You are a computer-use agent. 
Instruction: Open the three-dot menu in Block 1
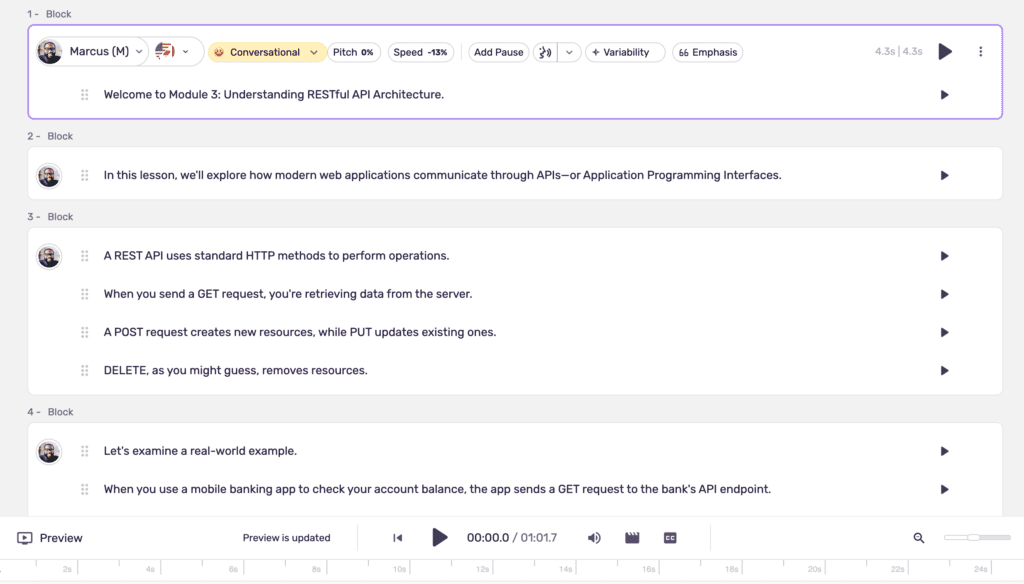[981, 52]
